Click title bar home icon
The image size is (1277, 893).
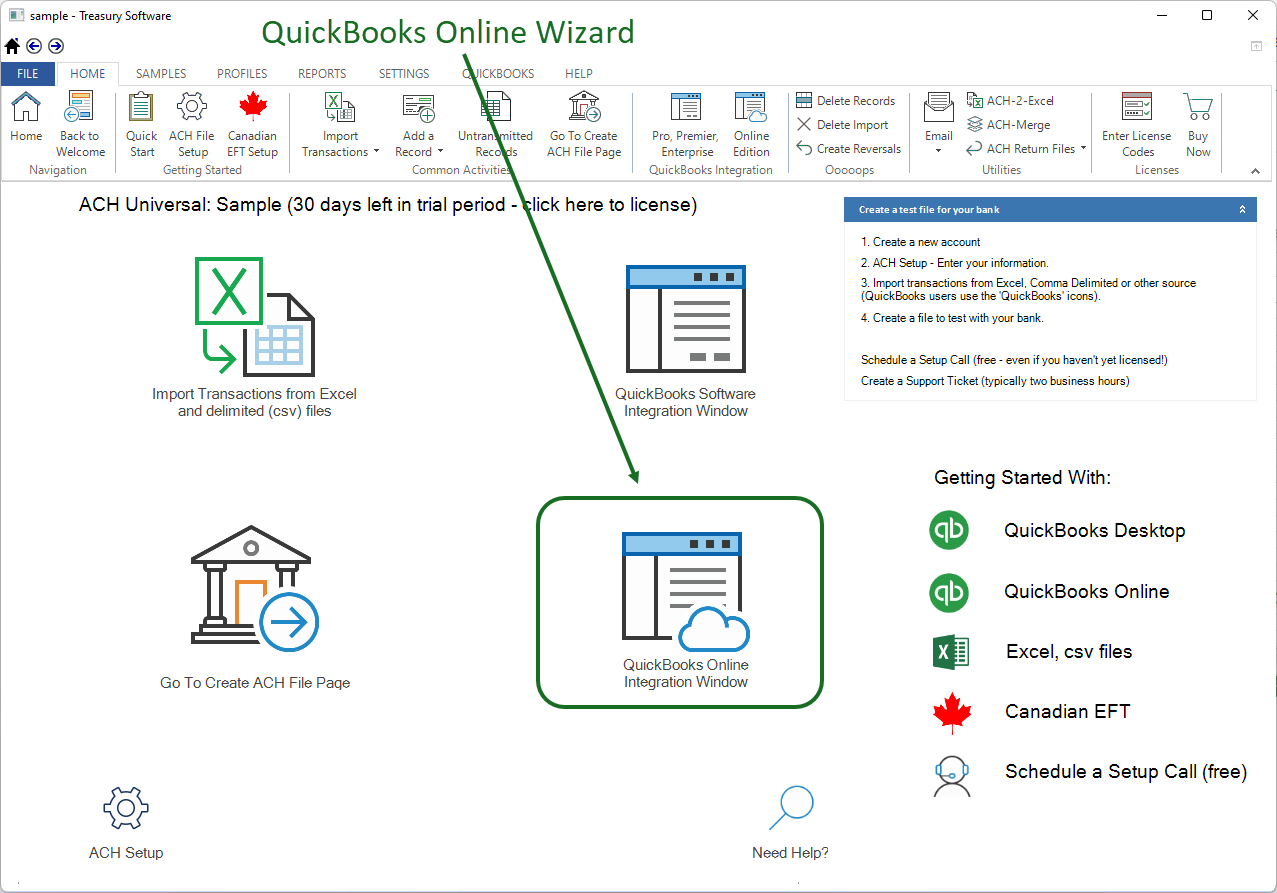[x=12, y=46]
